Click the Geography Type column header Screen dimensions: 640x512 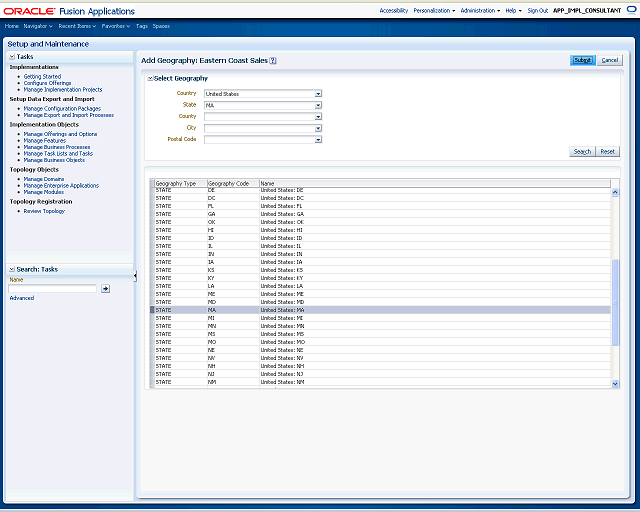(181, 183)
